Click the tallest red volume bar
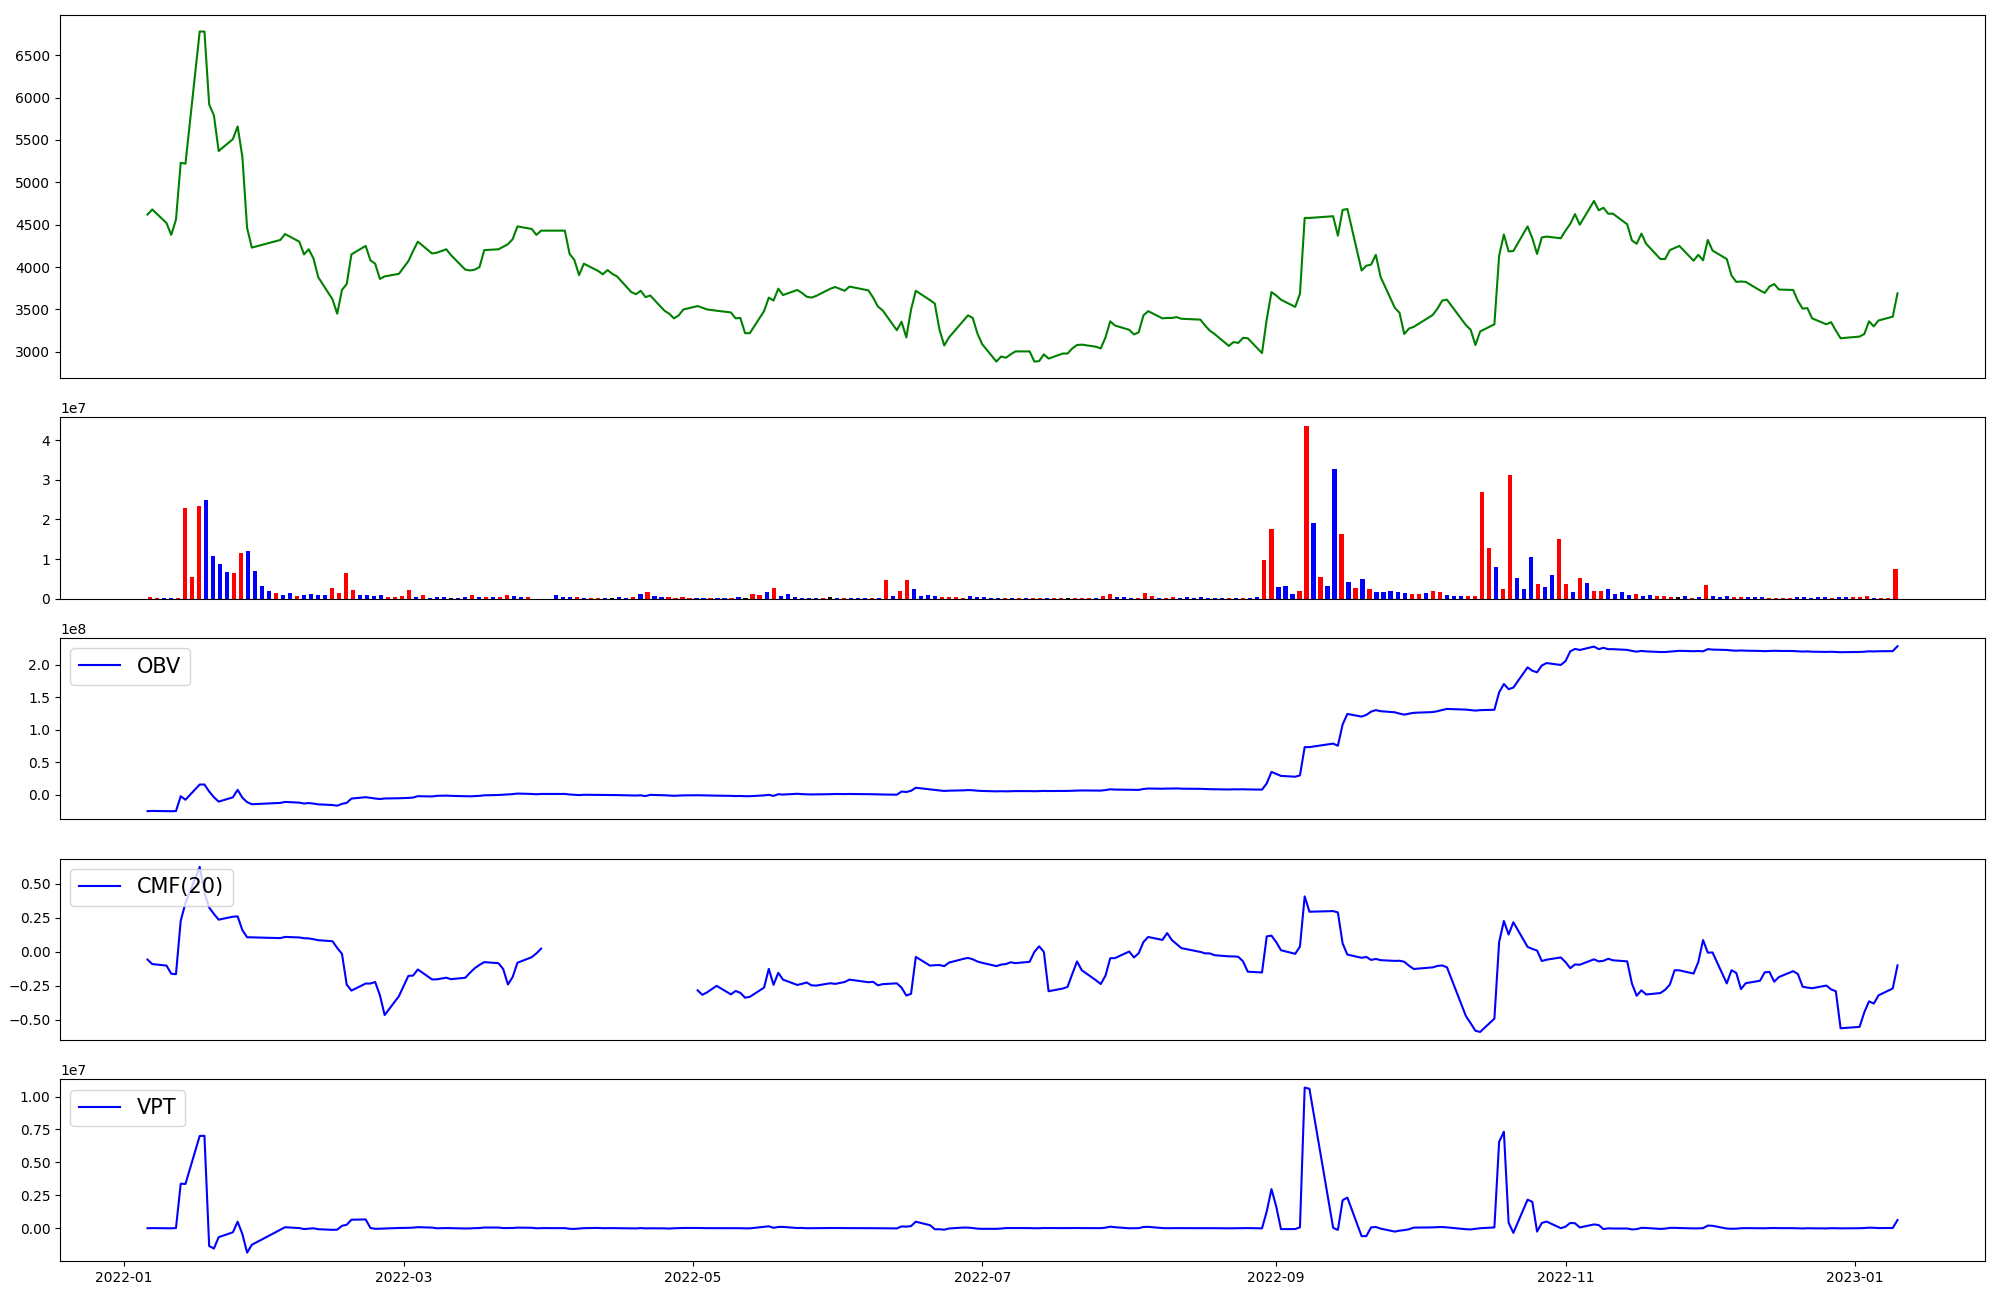This screenshot has width=2000, height=1300. (1306, 512)
